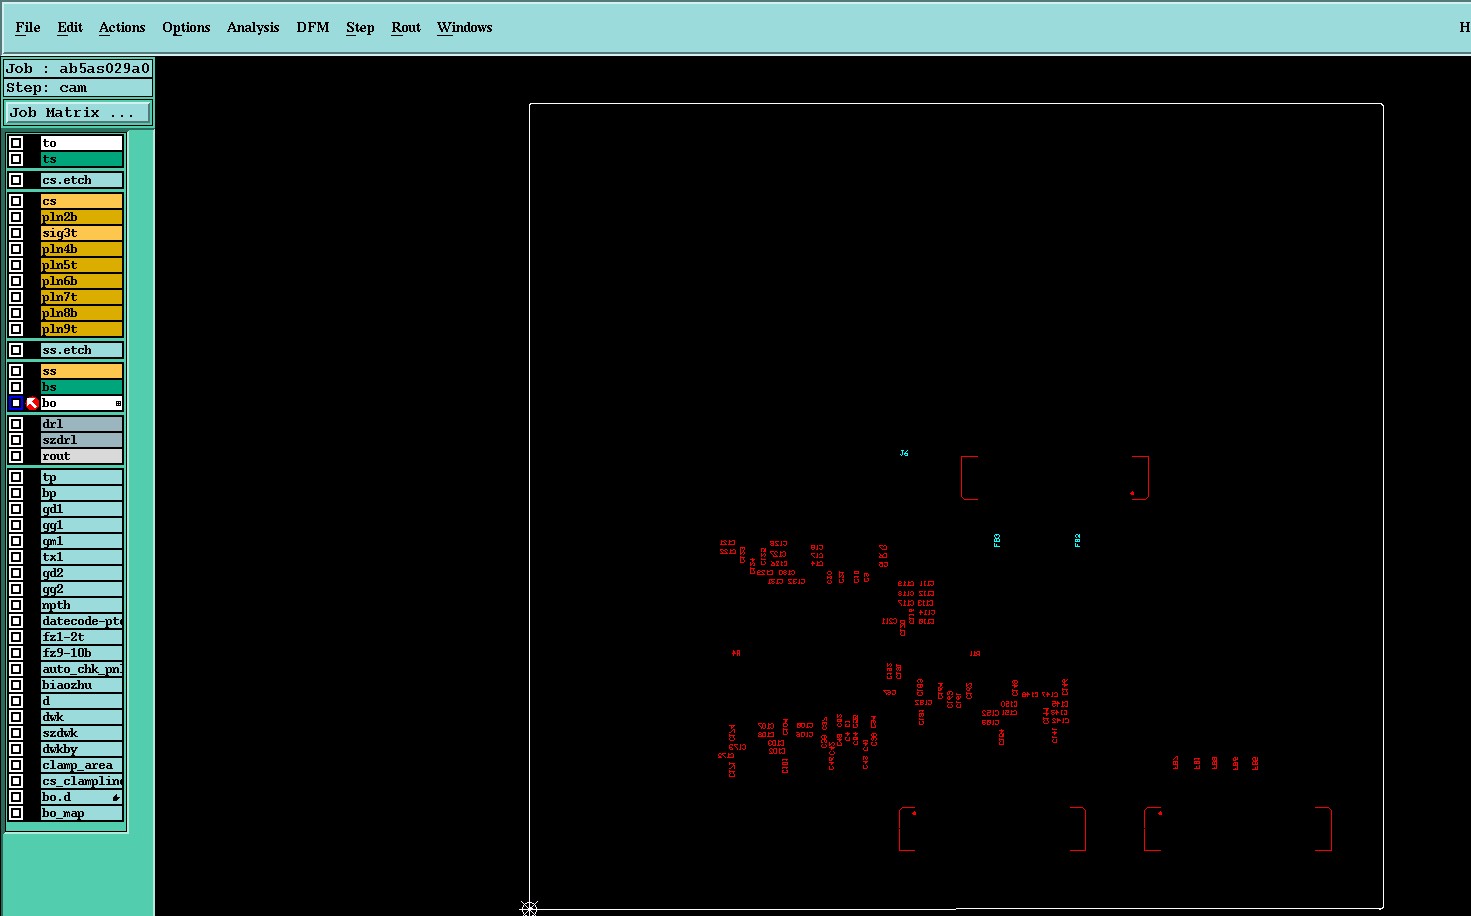The width and height of the screenshot is (1471, 916).
Task: Toggle the blue checkbox of bo layer
Action: point(16,403)
